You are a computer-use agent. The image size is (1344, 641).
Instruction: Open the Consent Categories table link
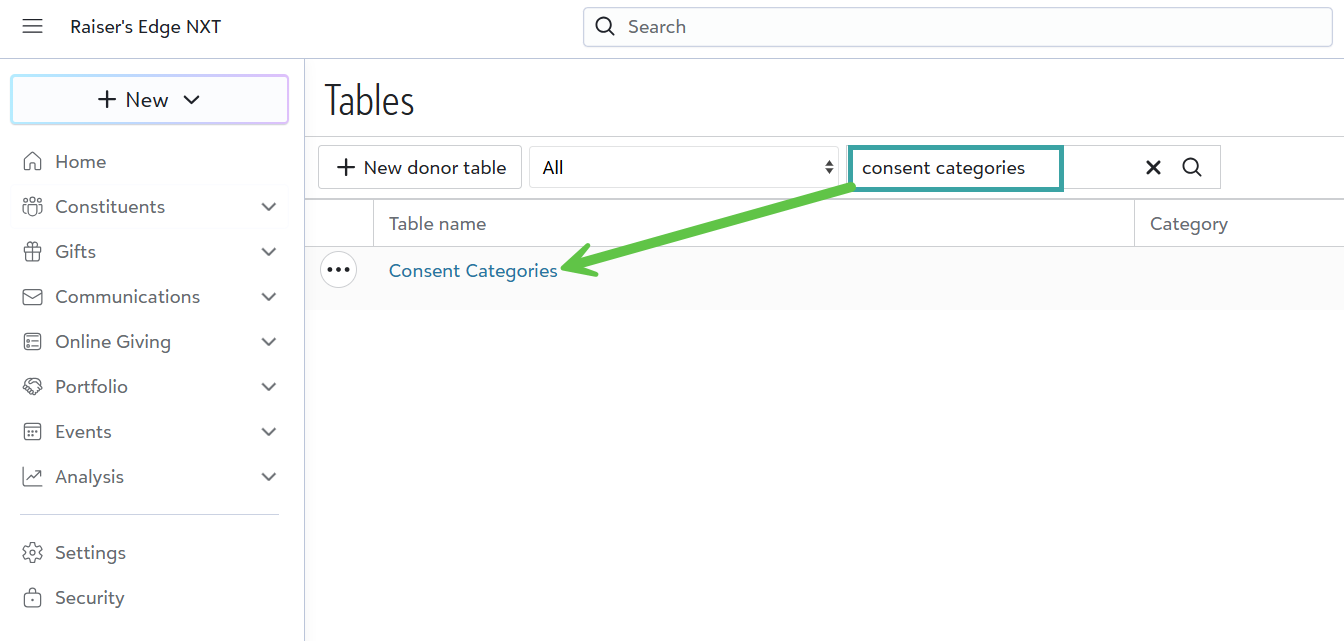click(x=473, y=271)
